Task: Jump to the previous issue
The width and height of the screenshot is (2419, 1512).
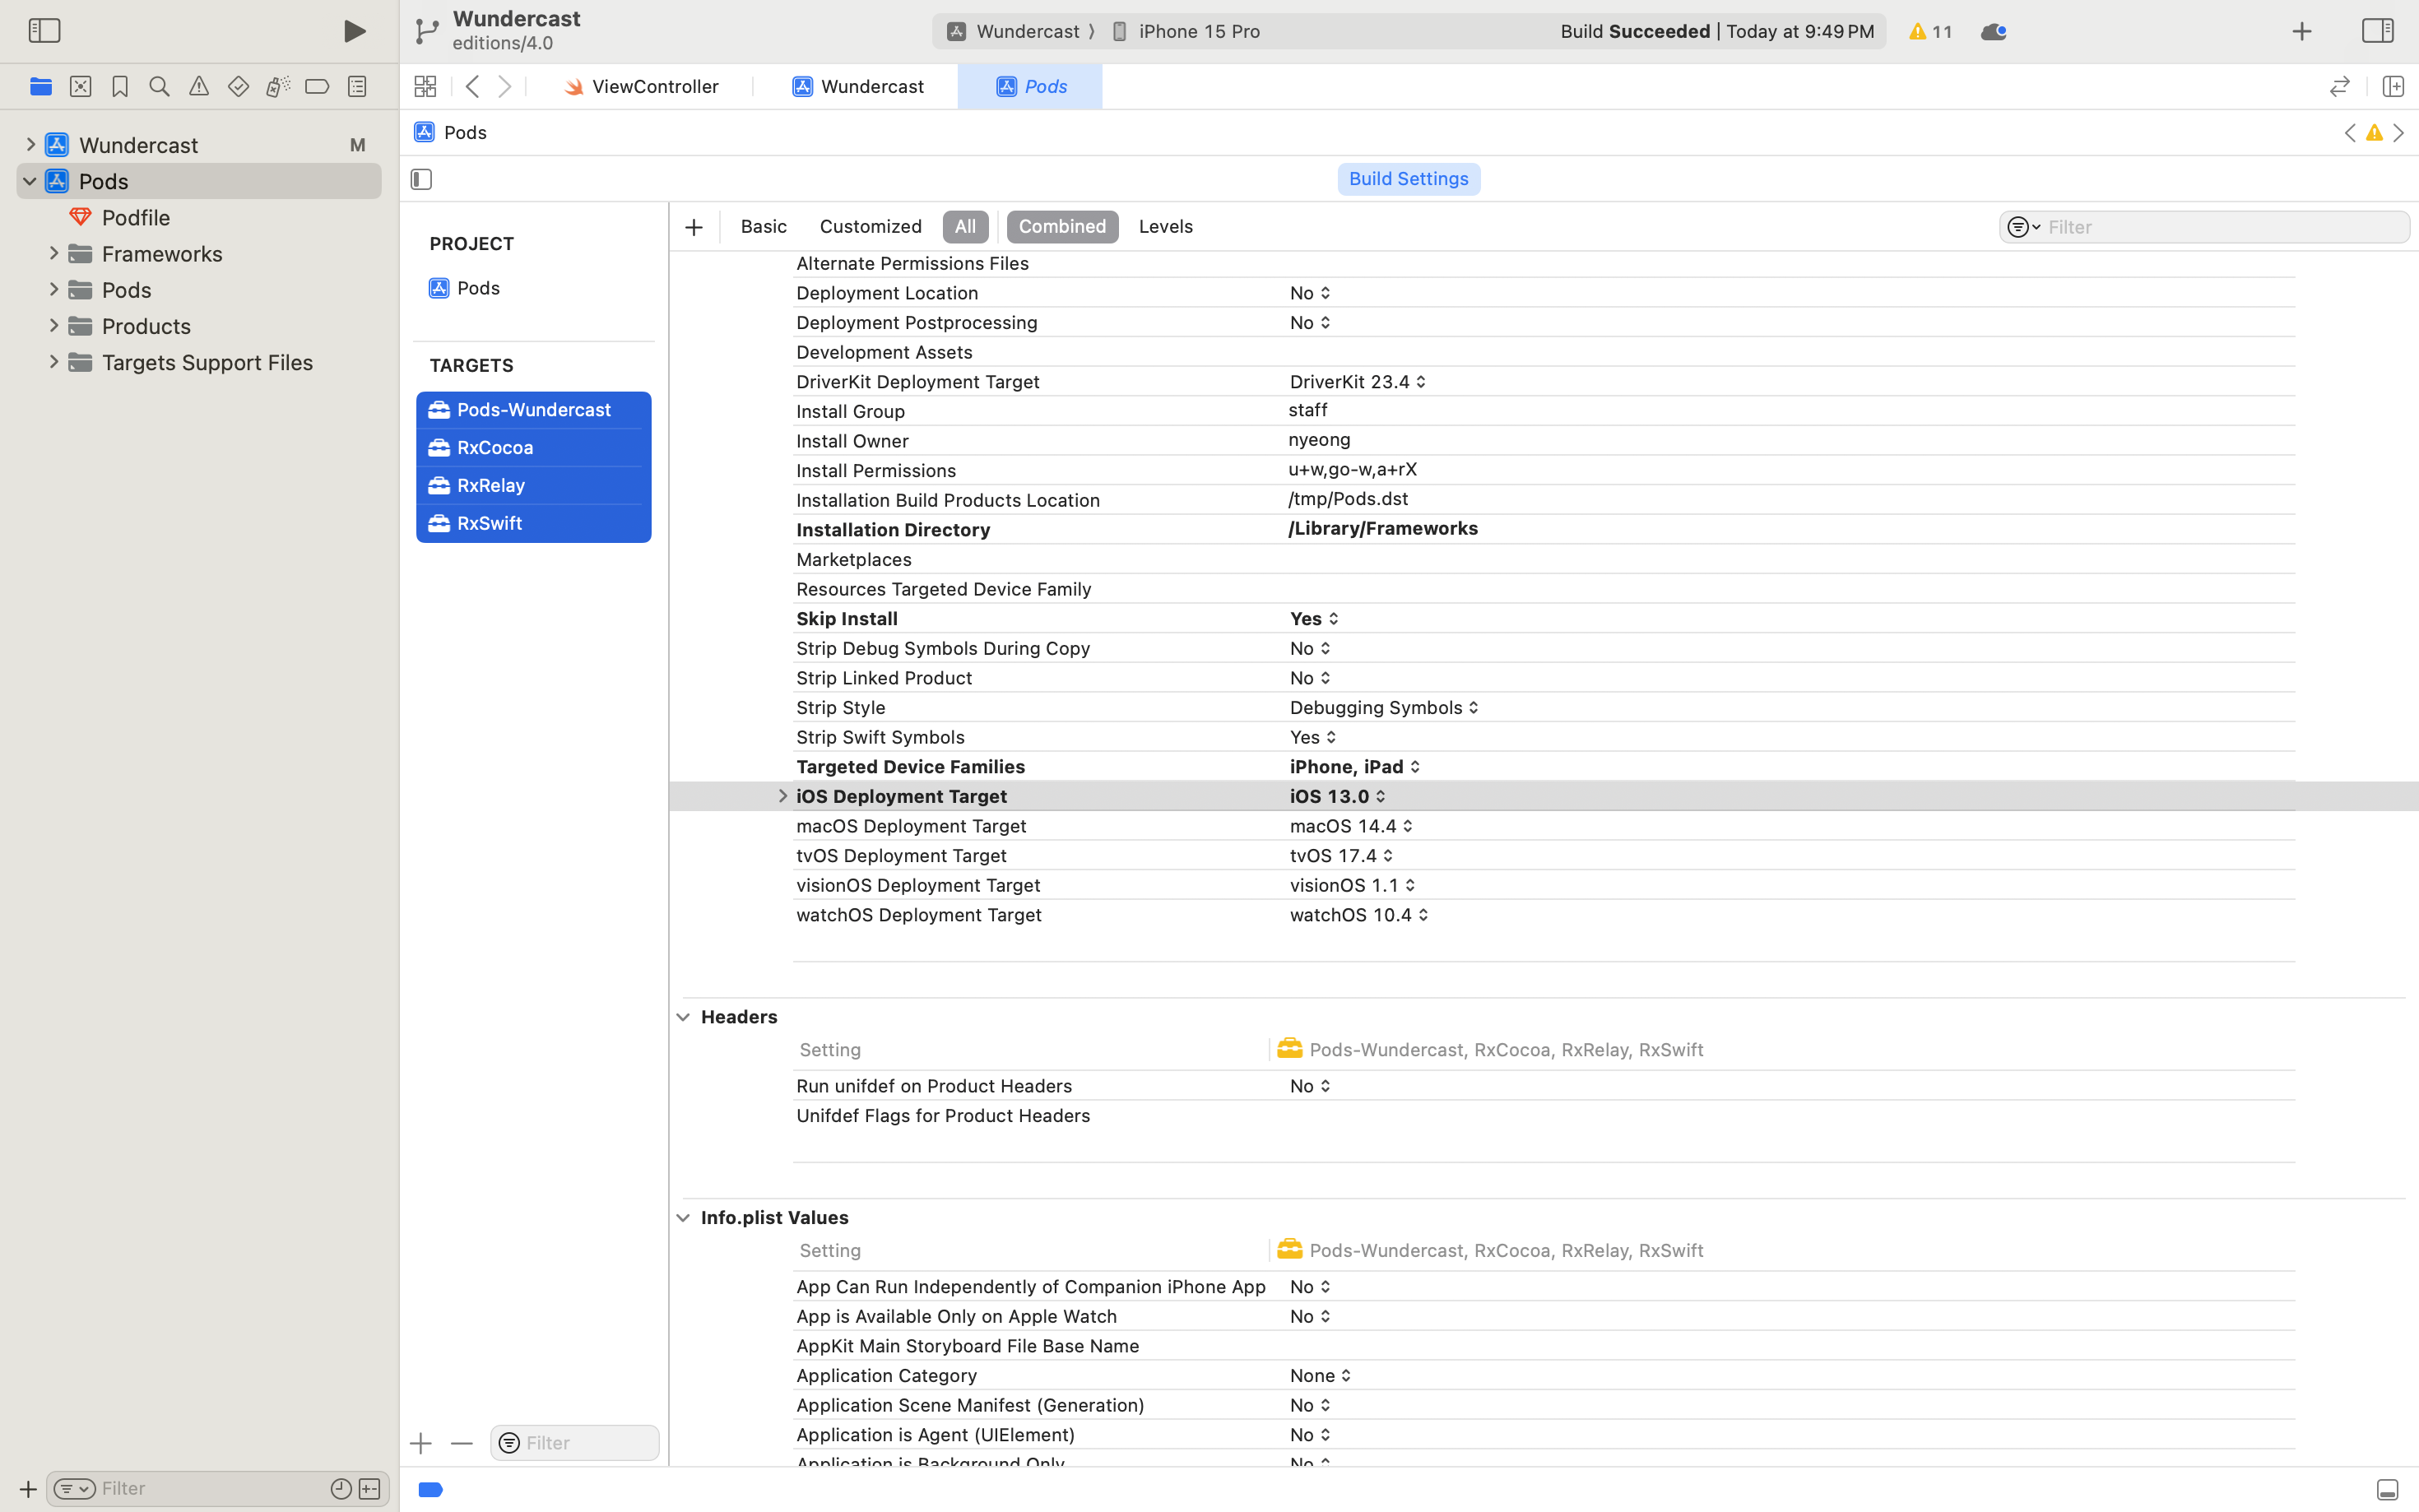Action: [2350, 133]
